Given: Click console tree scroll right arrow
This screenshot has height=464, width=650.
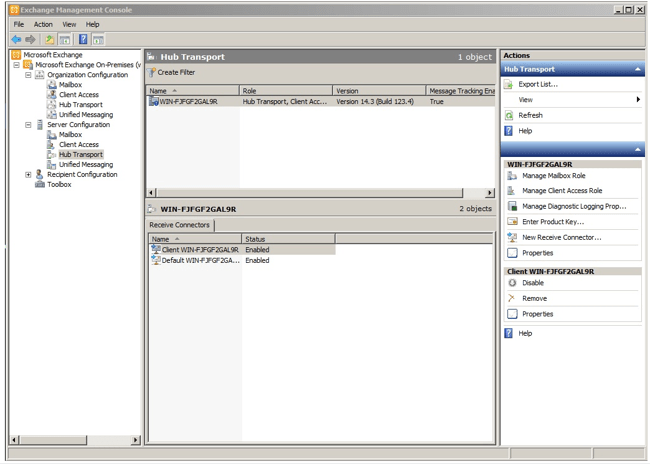Looking at the screenshot, I should coord(136,440).
